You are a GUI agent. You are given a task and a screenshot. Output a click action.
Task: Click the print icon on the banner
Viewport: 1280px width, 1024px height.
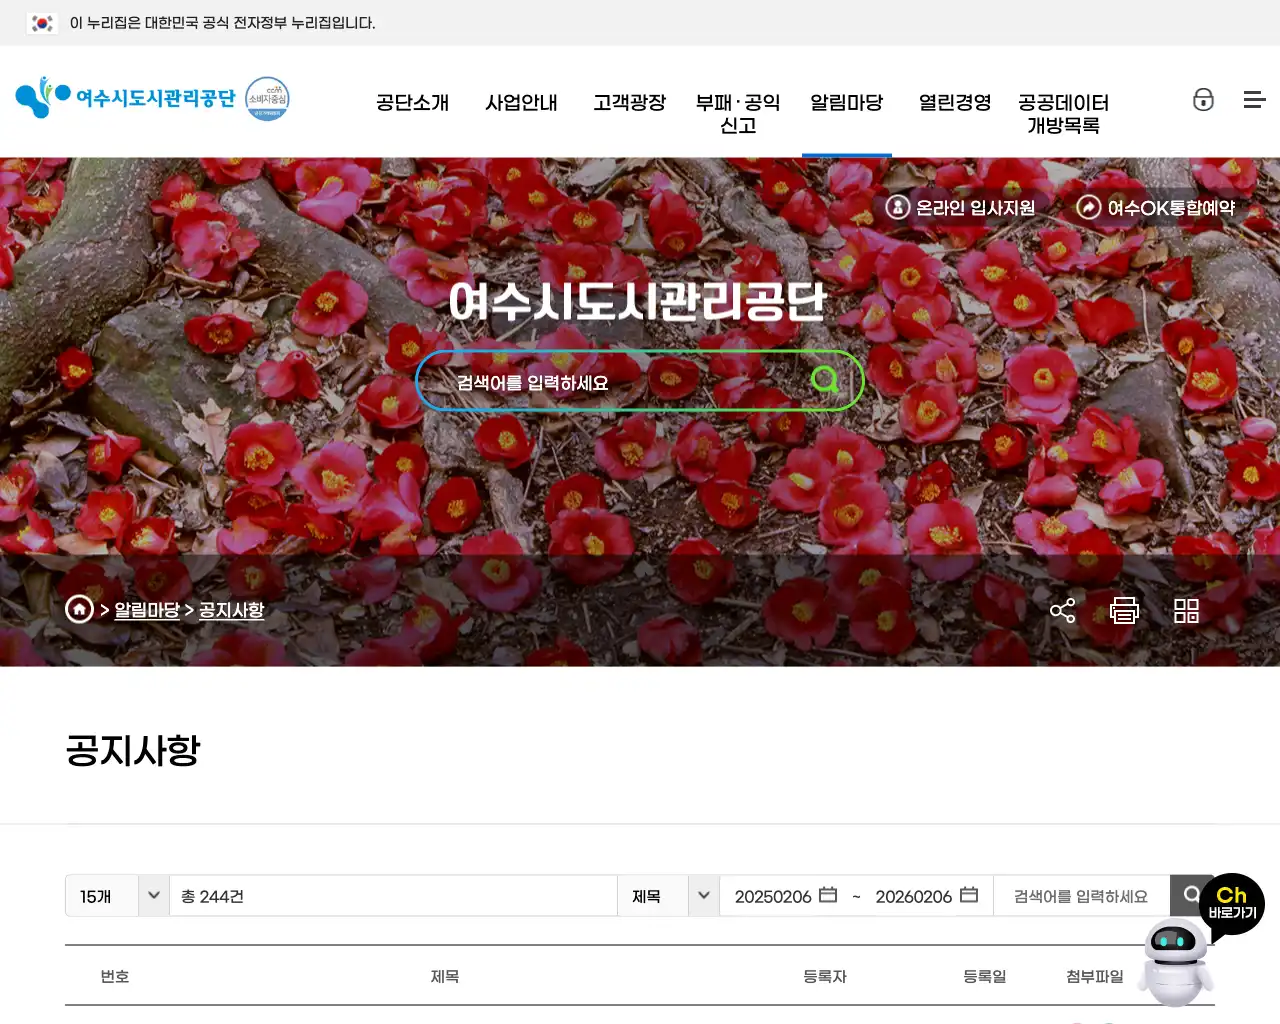click(x=1124, y=610)
